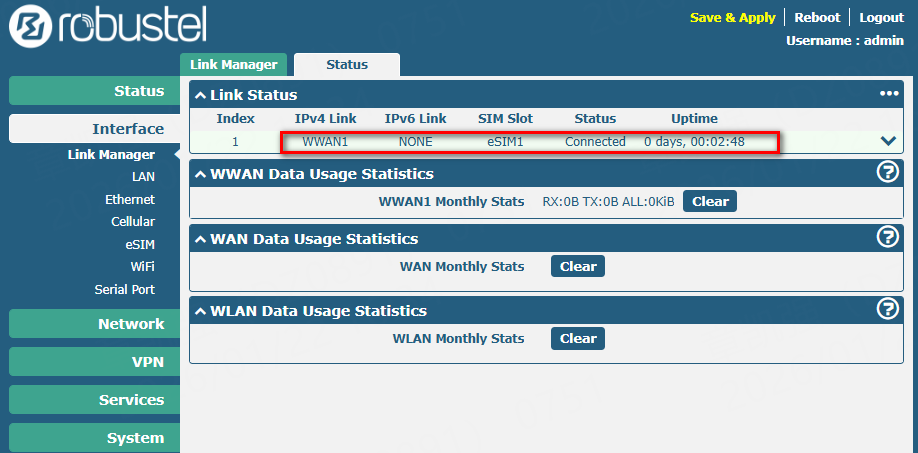918x453 pixels.
Task: Switch to the Link Manager tab
Action: [233, 64]
